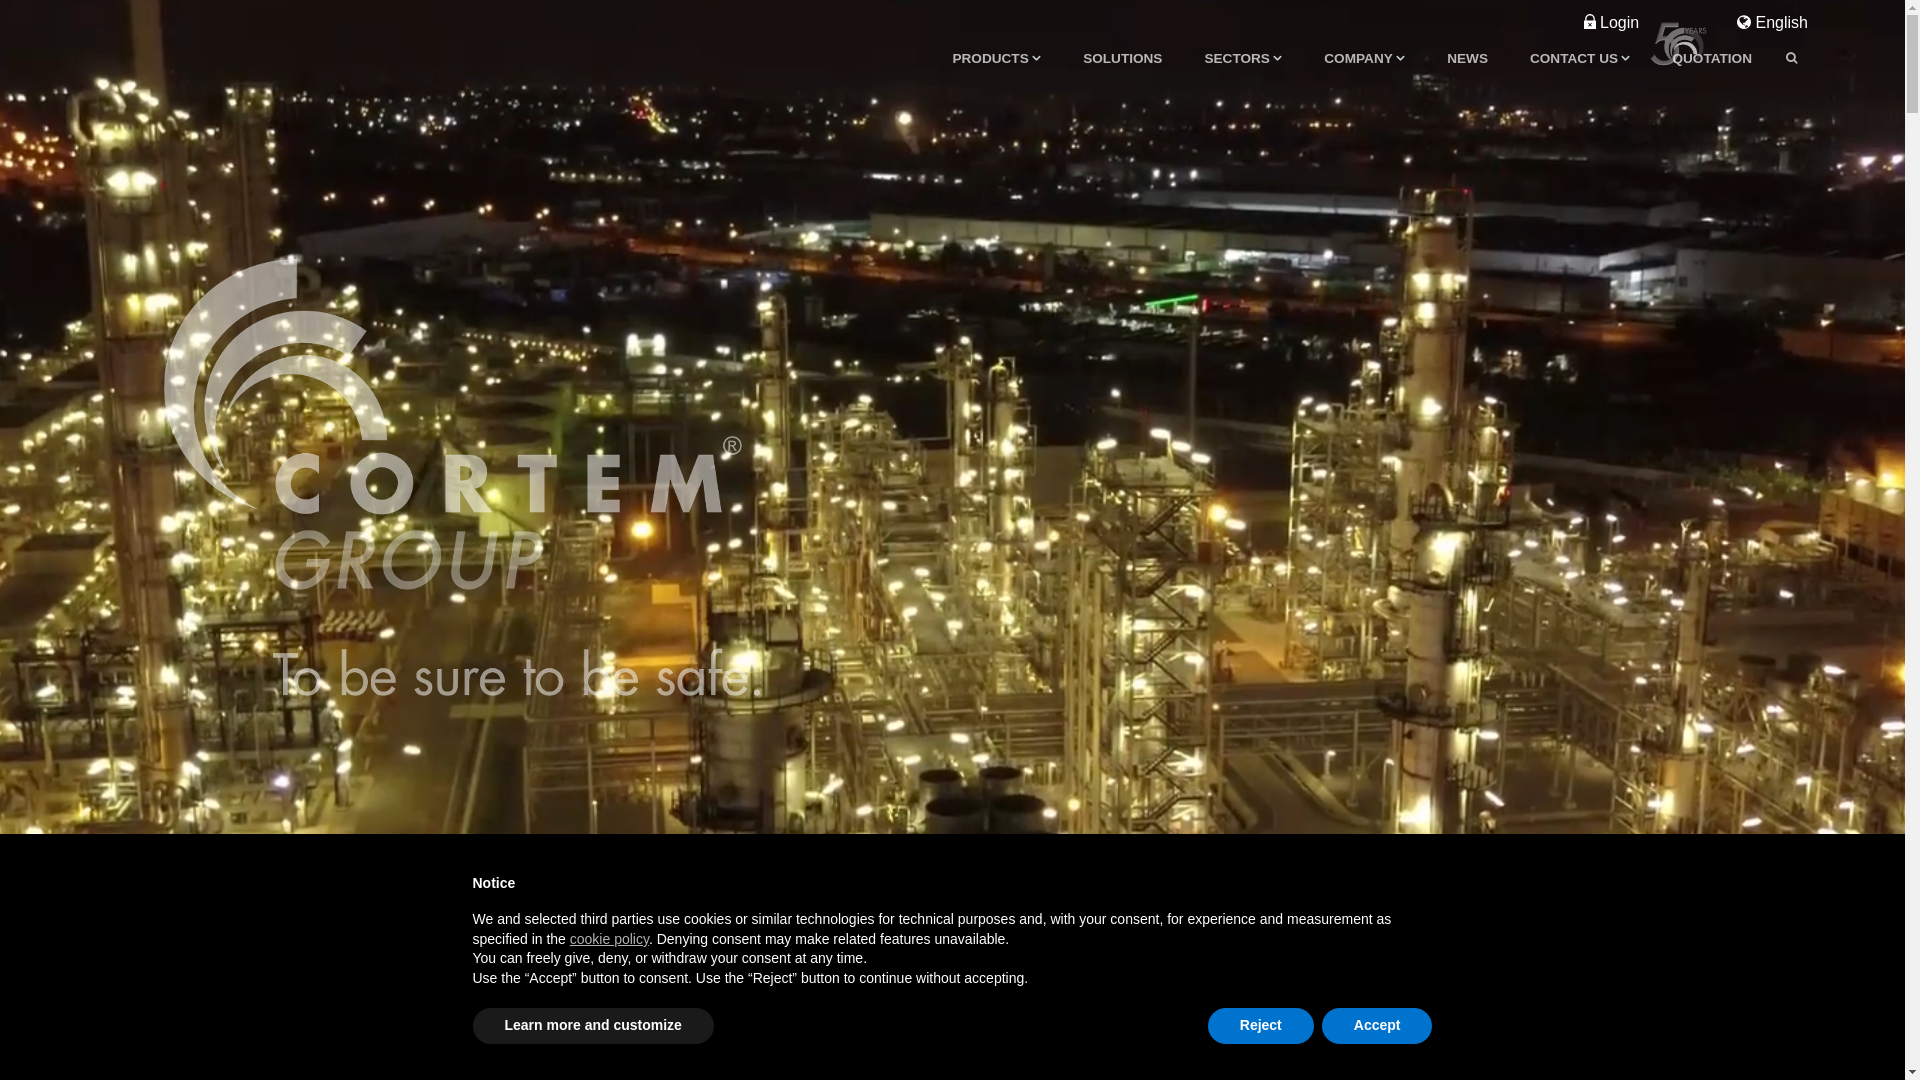
Task: Go to the NEWS section
Action: pyautogui.click(x=1467, y=59)
